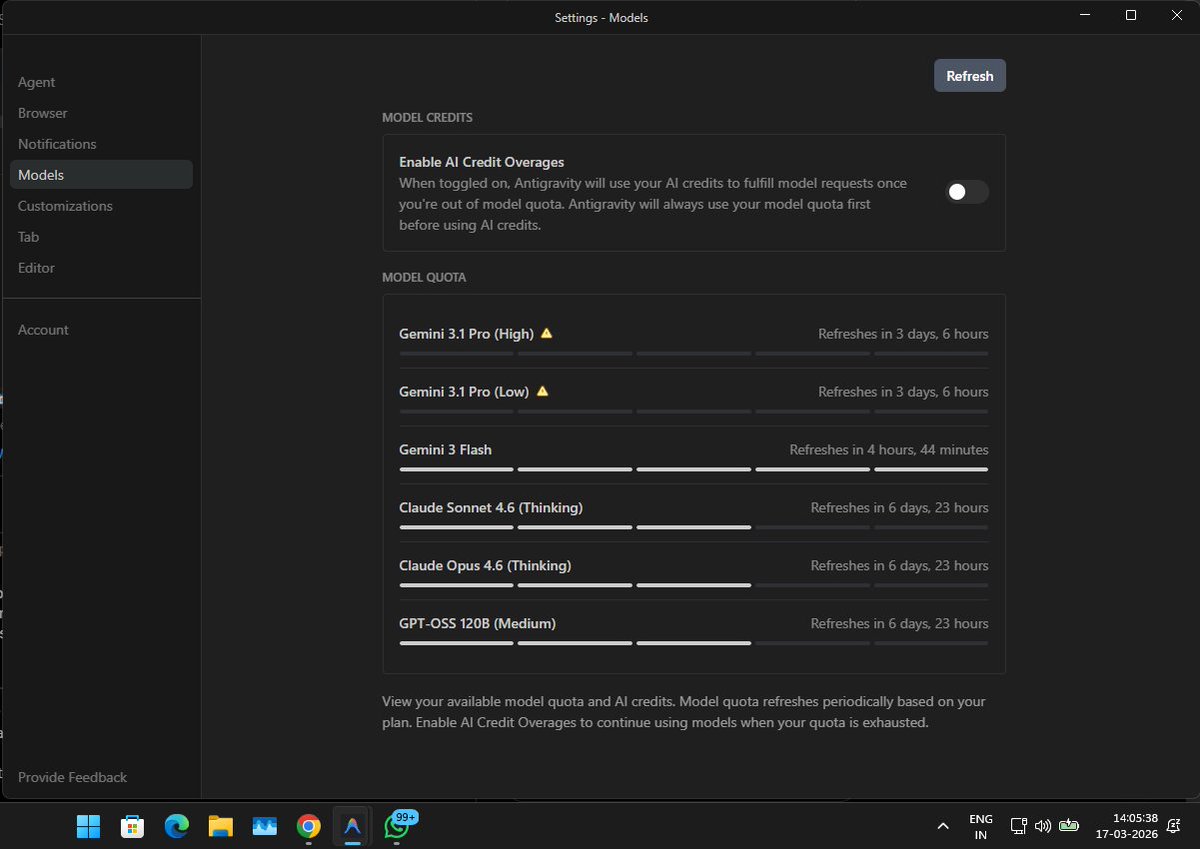Select the Claude Opus 4.6 (Thinking) label

[485, 566]
